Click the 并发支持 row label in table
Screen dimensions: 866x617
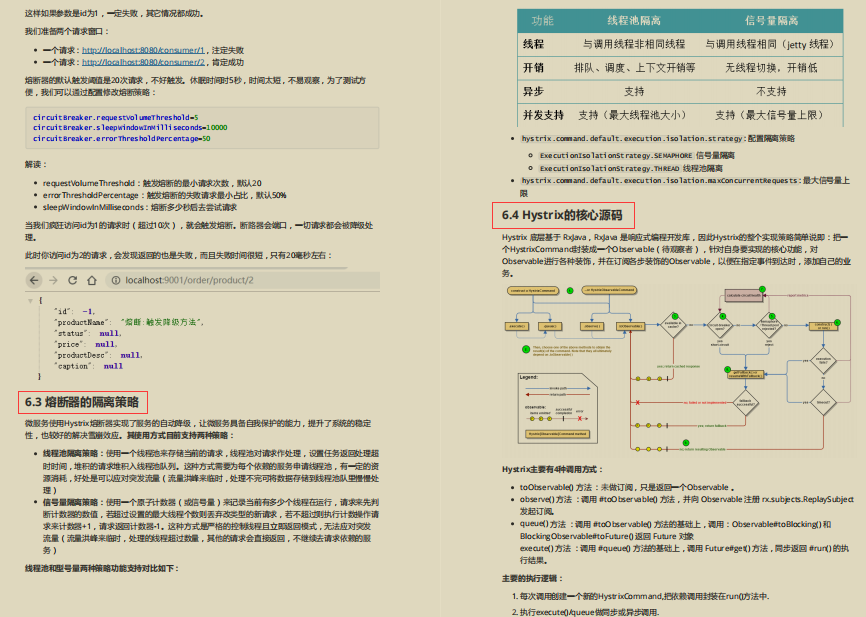point(543,115)
